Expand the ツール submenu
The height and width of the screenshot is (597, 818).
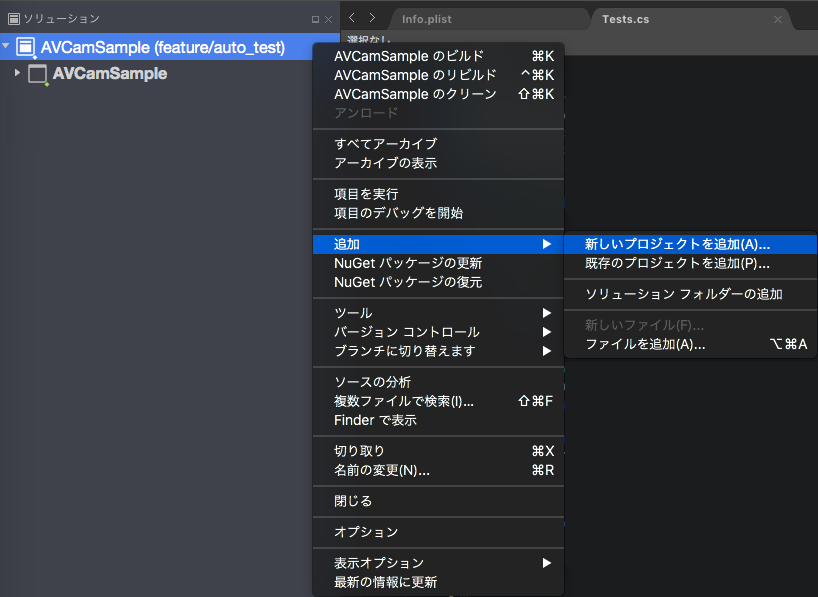[x=438, y=313]
